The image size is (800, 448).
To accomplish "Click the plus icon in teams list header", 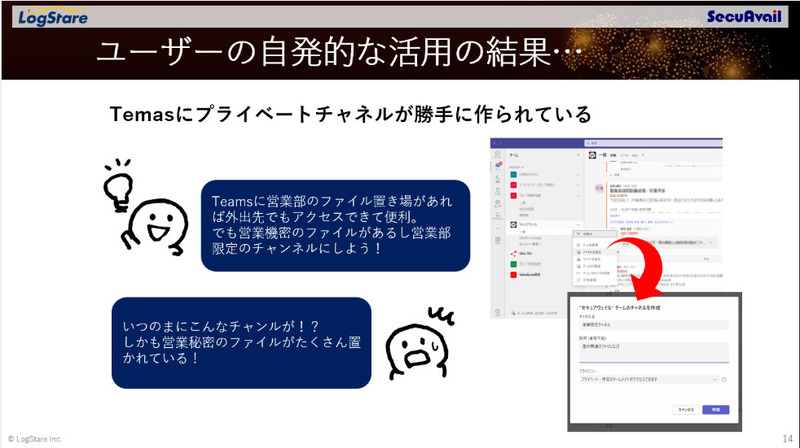I will pos(578,157).
